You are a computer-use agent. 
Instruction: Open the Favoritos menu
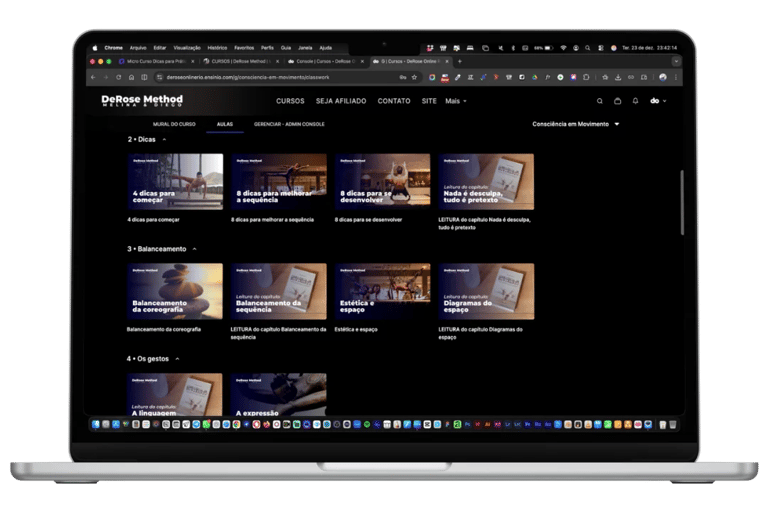(x=244, y=48)
